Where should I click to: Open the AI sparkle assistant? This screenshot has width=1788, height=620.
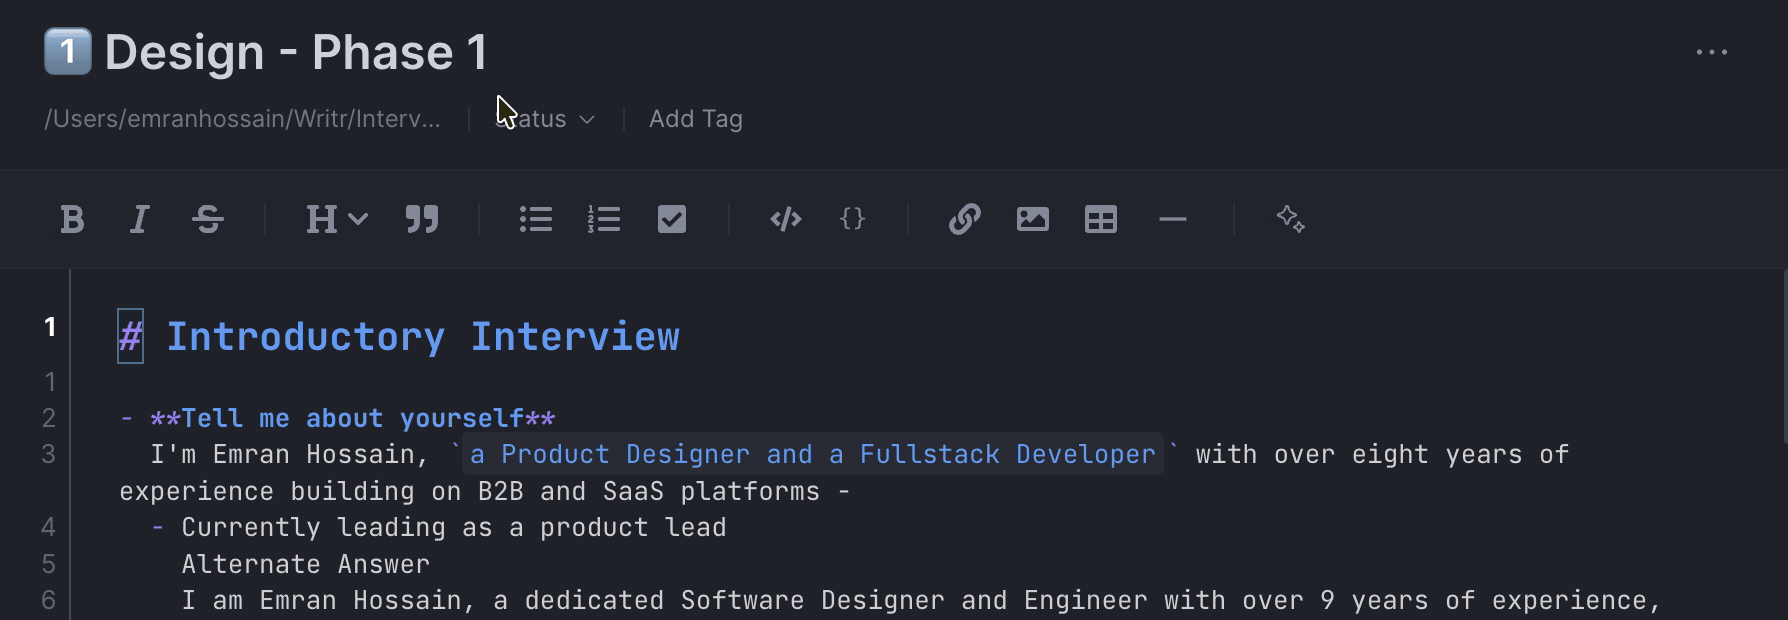1291,219
